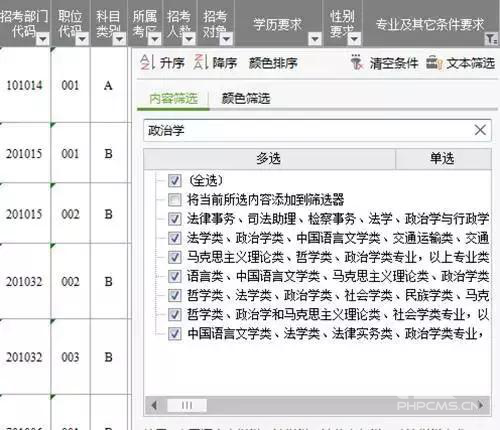500x430 pixels.
Task: Uncheck the 马克思主义理论类、哲学类 filter item
Action: (x=175, y=257)
